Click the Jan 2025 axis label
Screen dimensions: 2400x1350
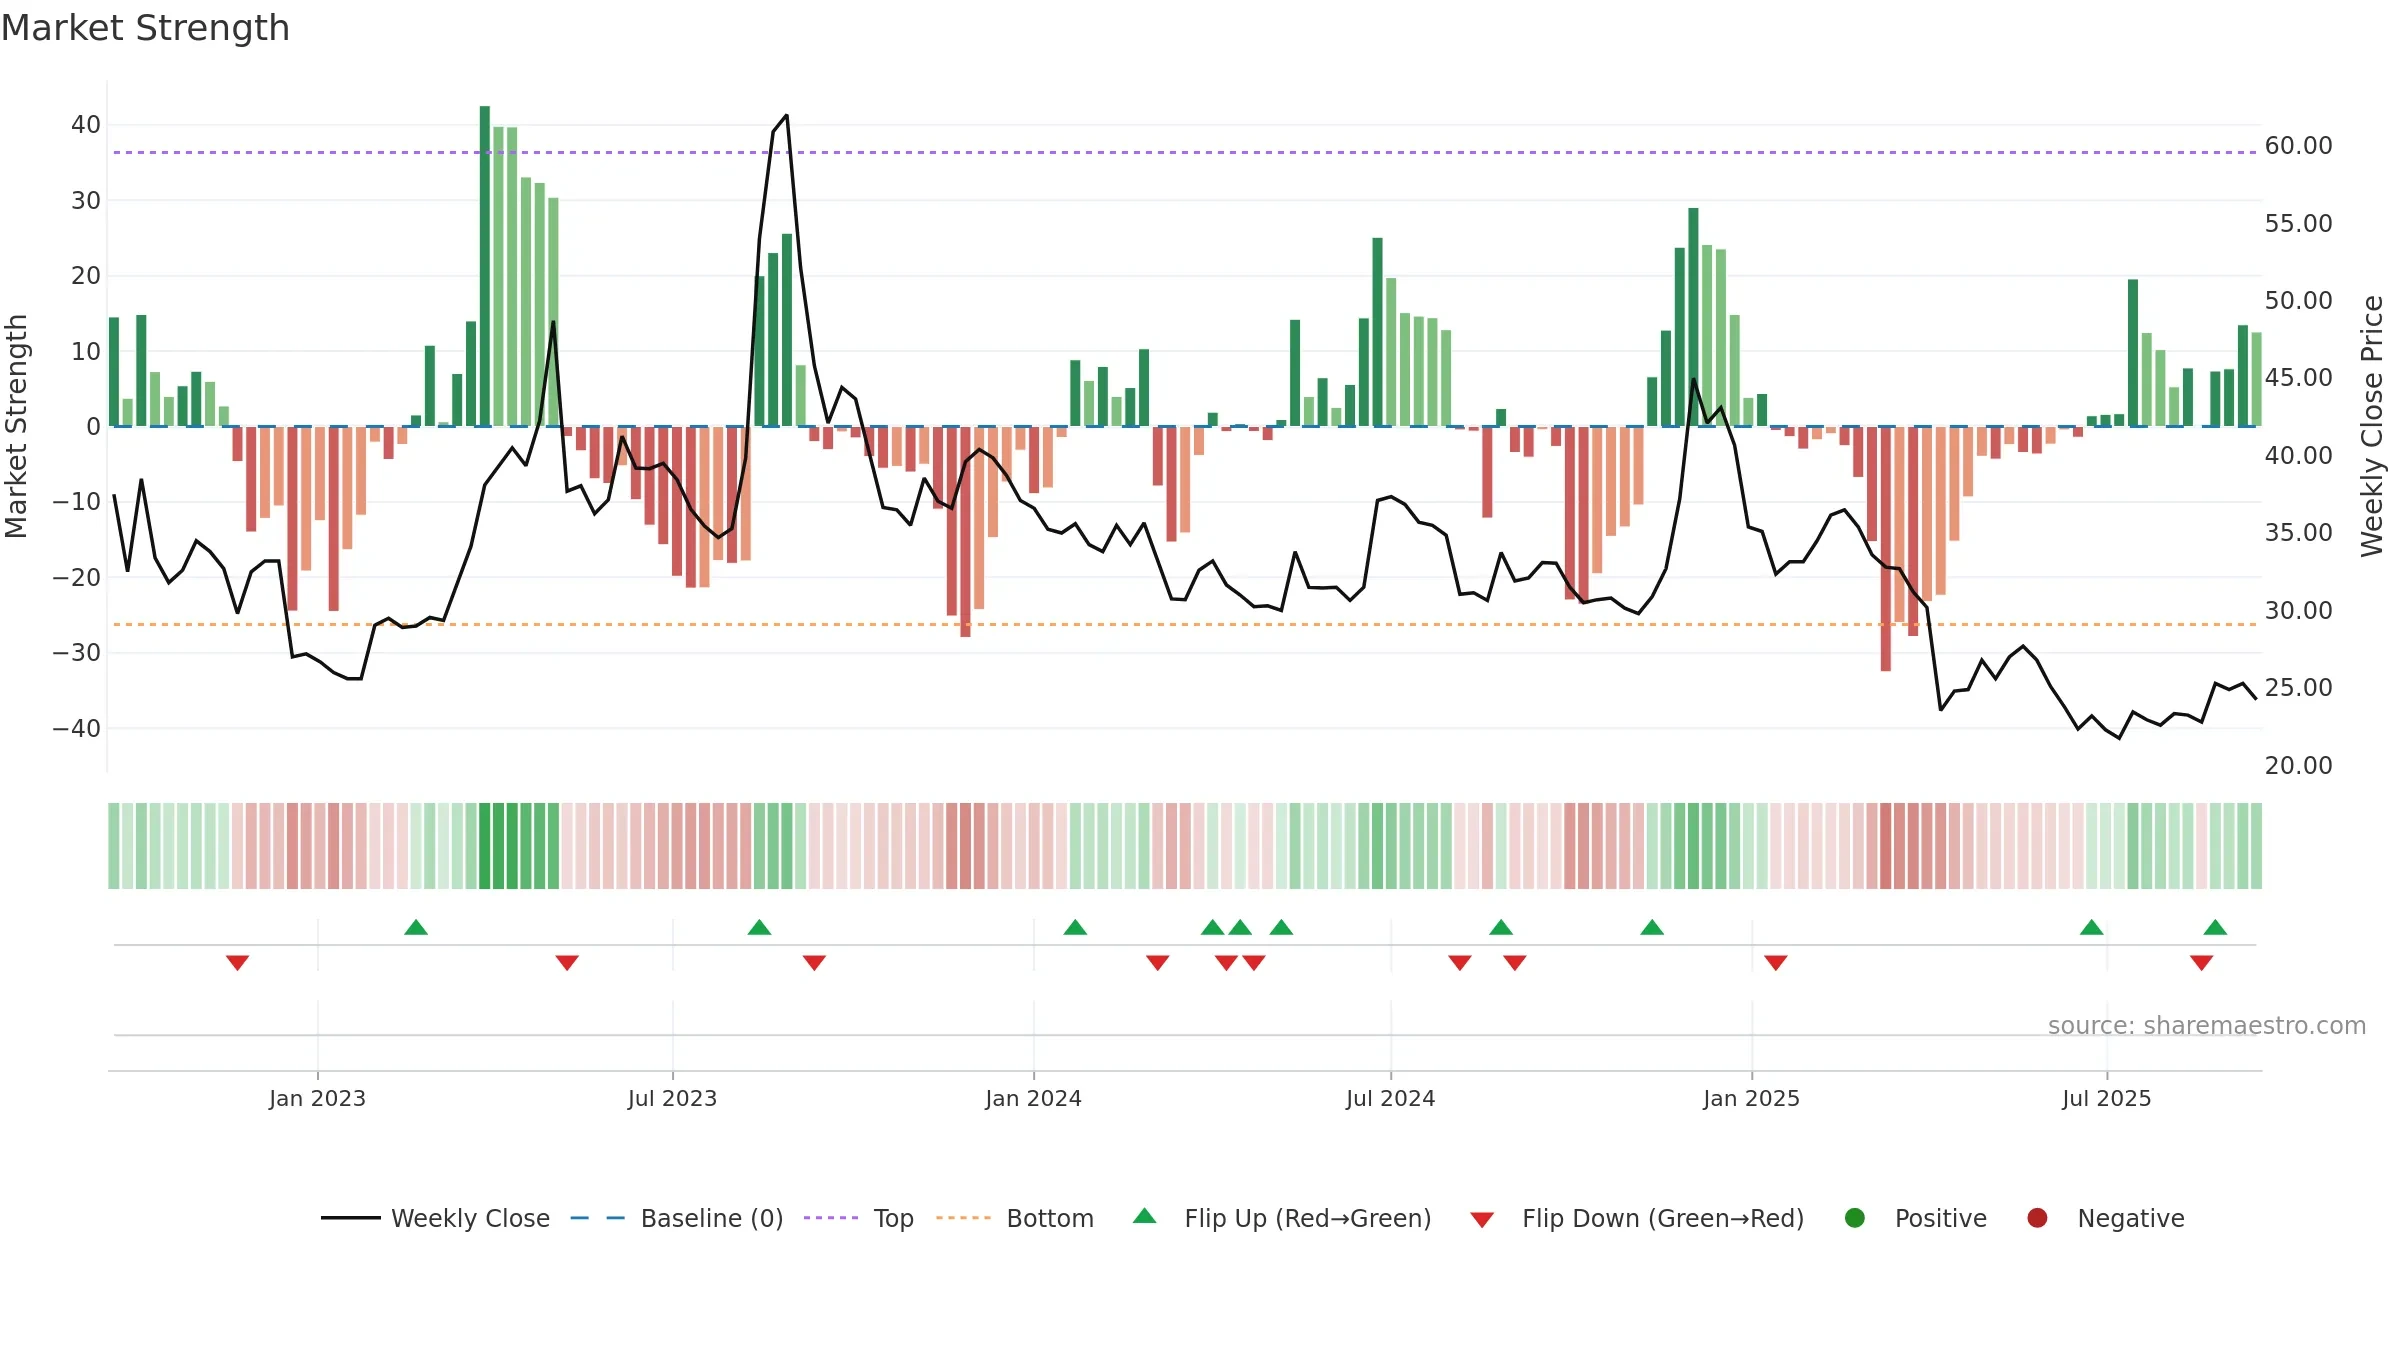[x=1751, y=1098]
